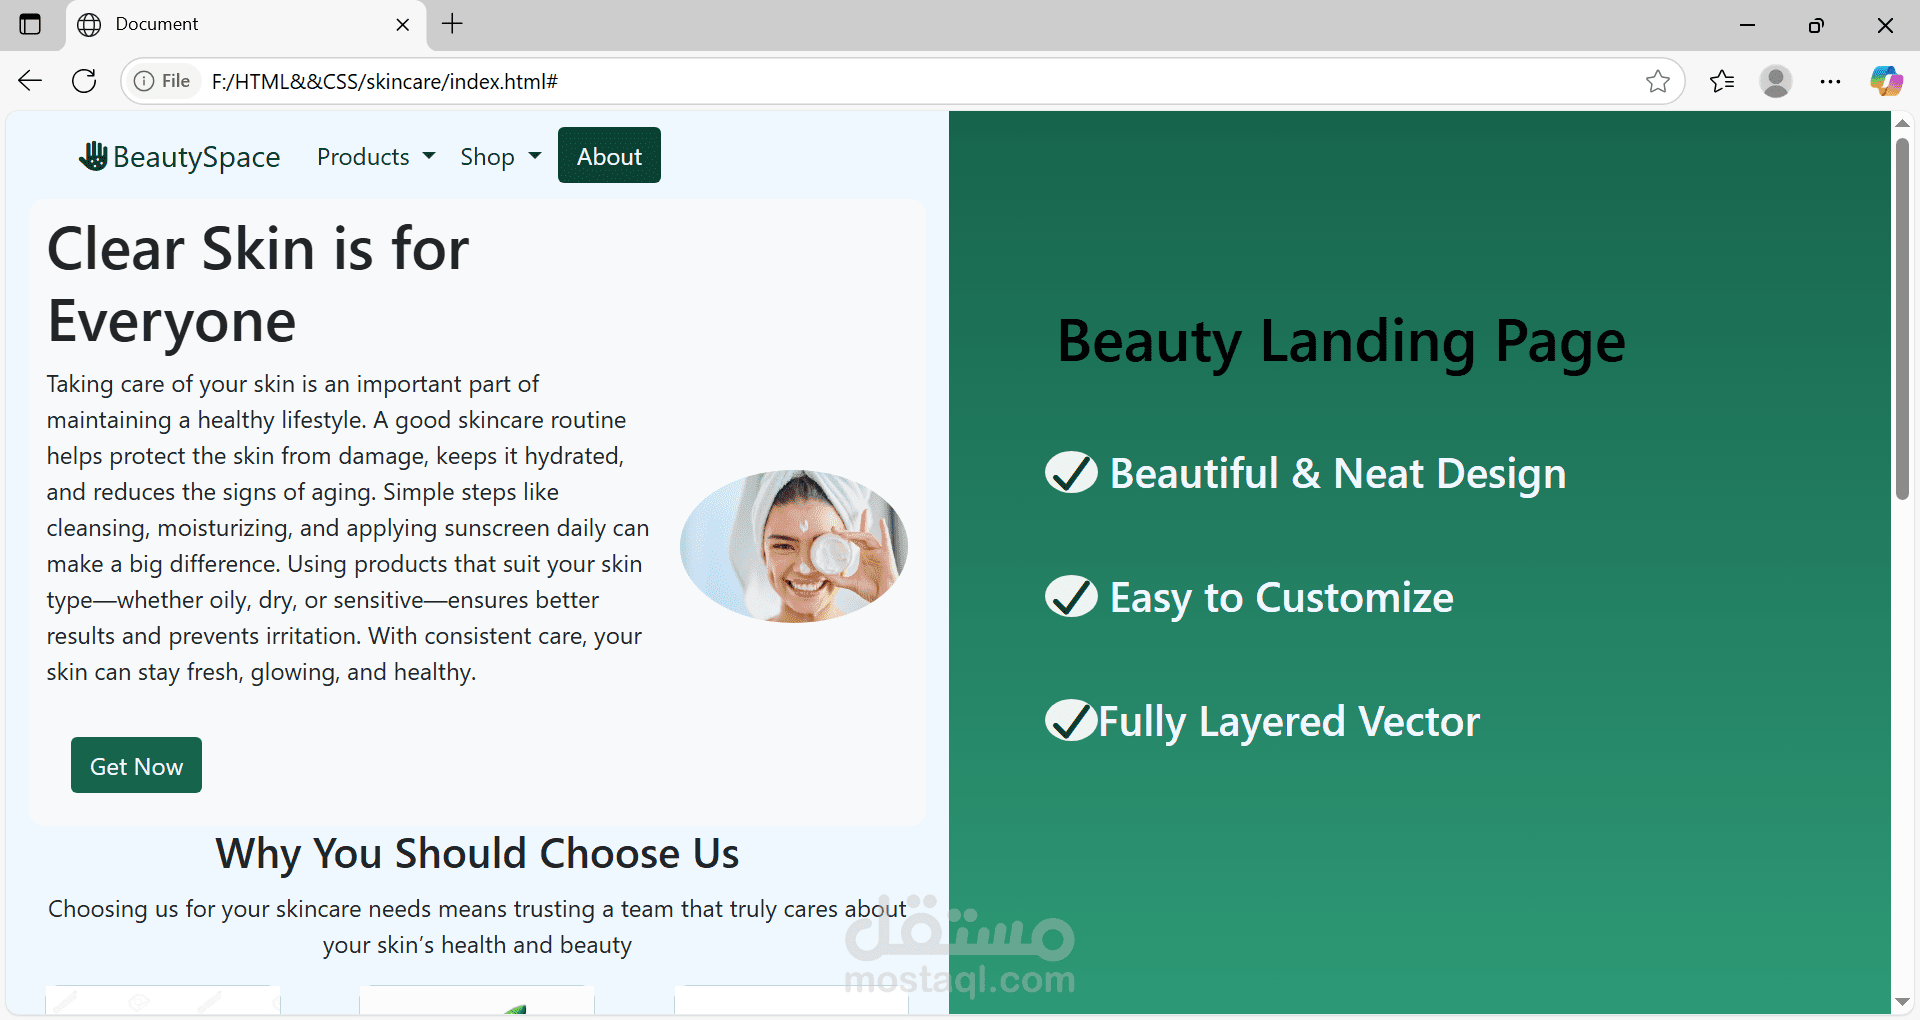Image resolution: width=1920 pixels, height=1020 pixels.
Task: Restore down the browser window
Action: pos(1816,25)
